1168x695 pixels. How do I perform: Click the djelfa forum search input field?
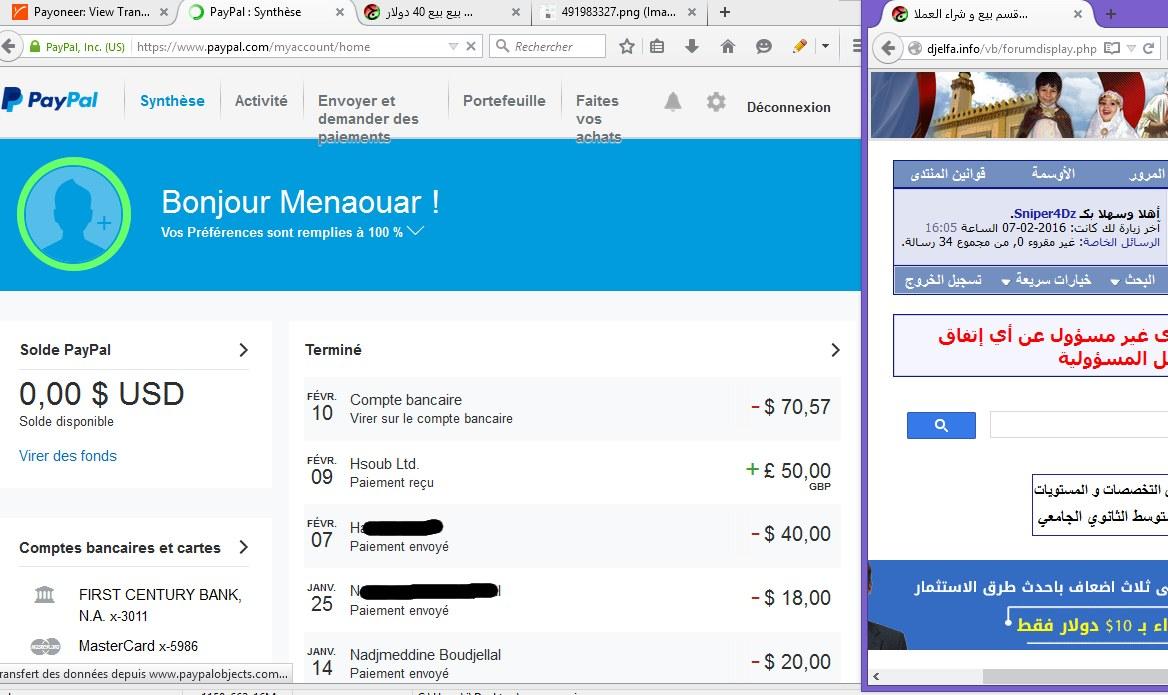1079,425
